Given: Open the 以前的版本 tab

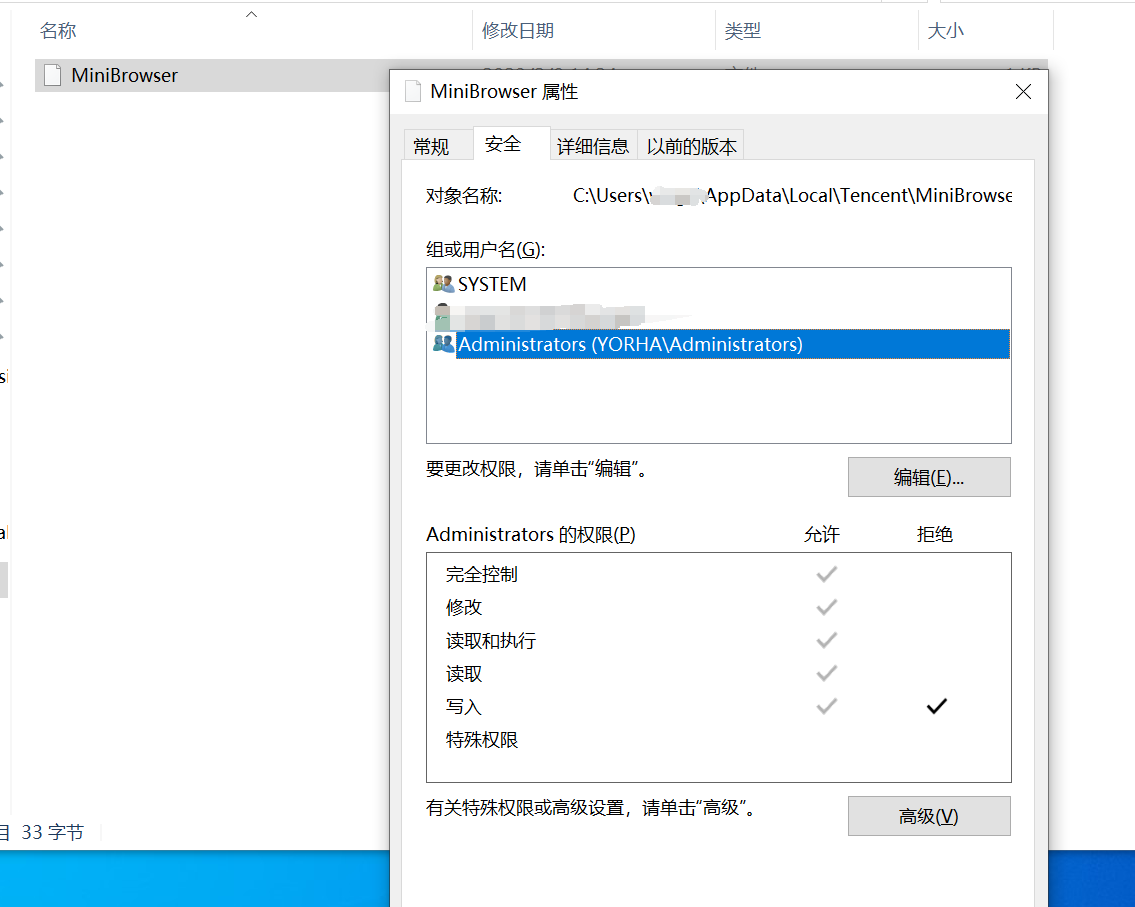Looking at the screenshot, I should pos(691,146).
